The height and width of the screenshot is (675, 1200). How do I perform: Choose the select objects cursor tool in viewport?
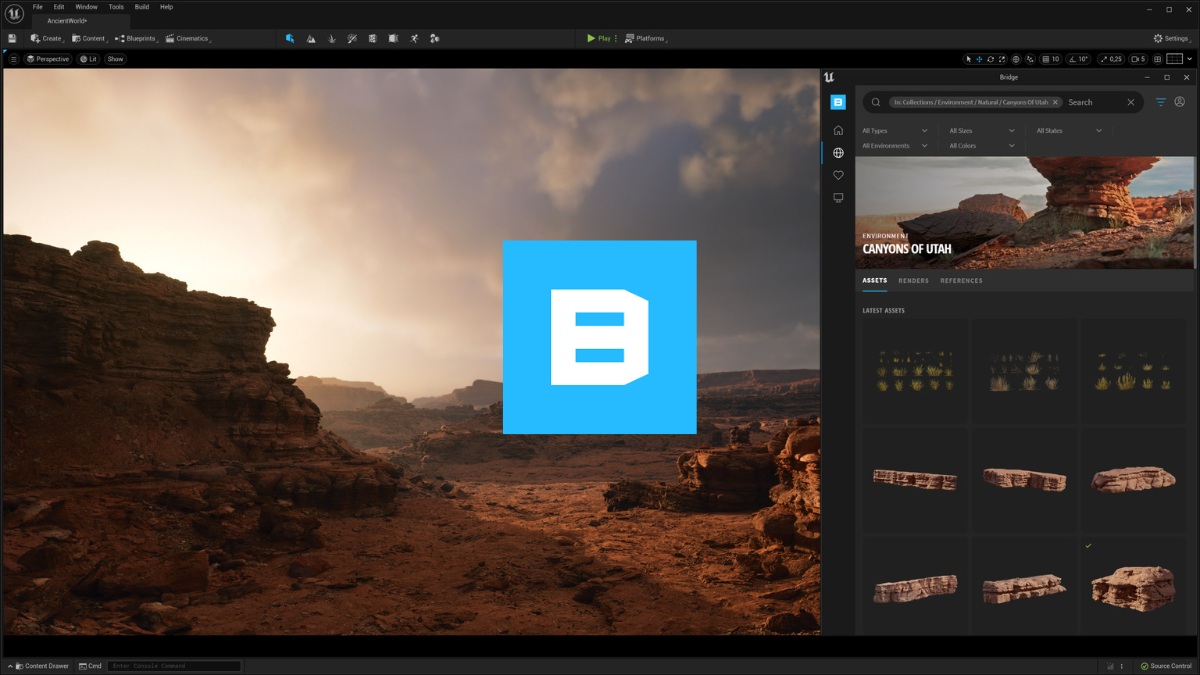point(968,59)
